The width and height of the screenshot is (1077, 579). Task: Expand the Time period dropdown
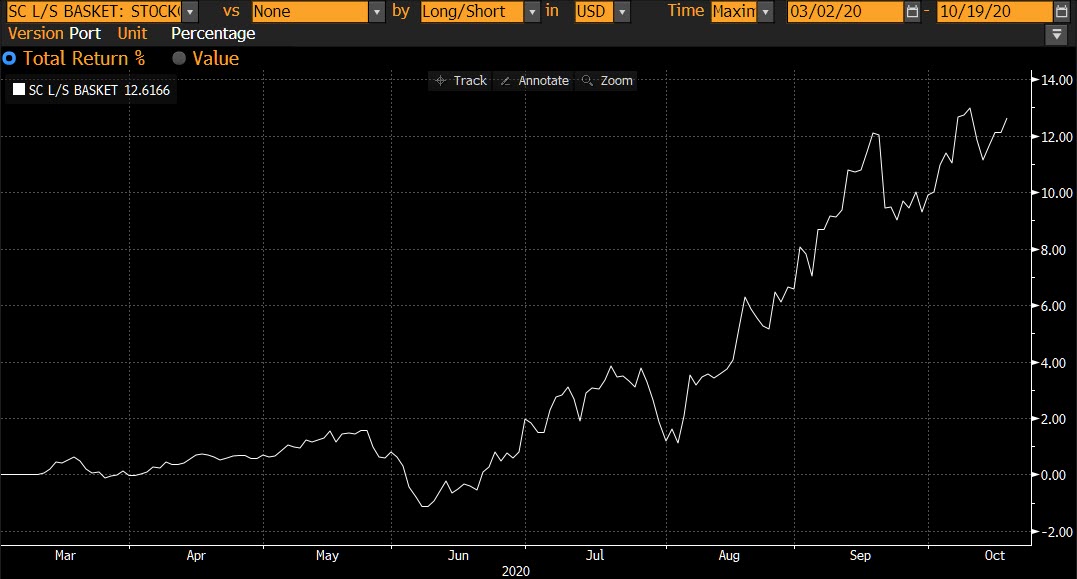[766, 12]
